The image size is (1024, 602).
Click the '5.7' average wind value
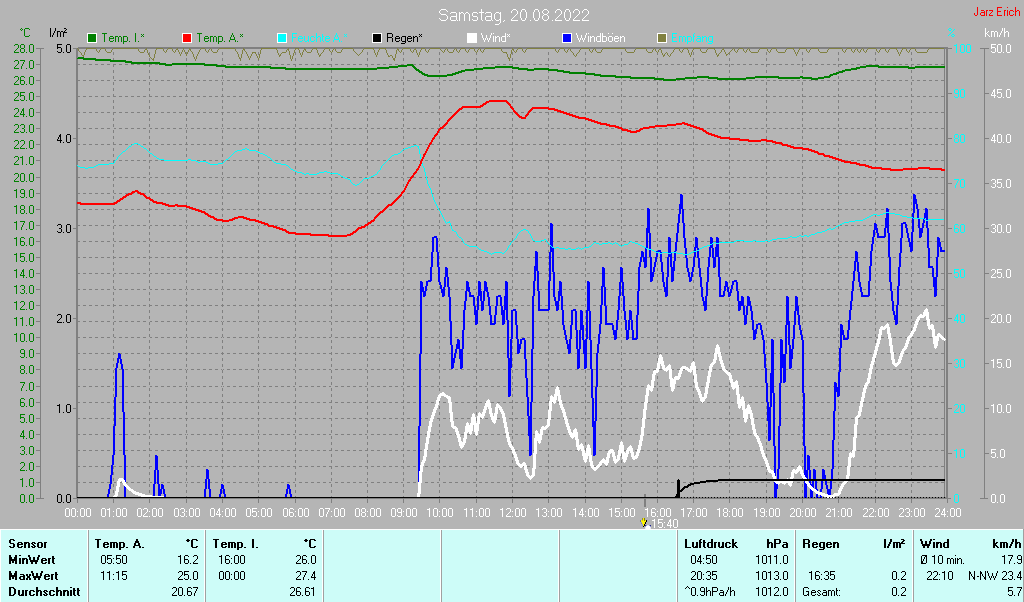pos(1014,592)
